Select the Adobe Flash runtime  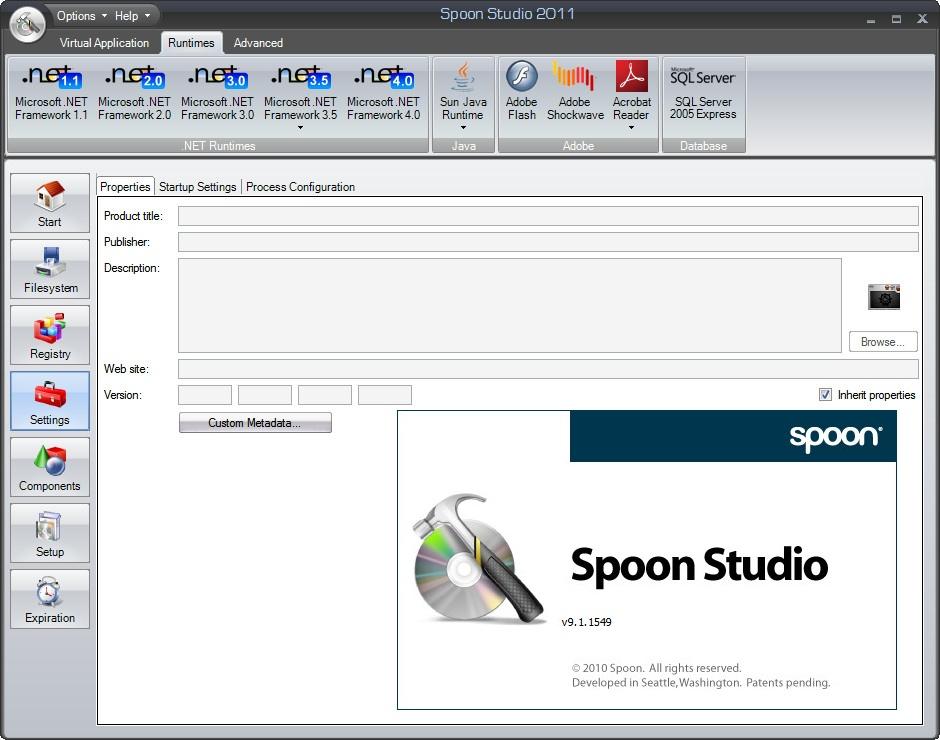pyautogui.click(x=522, y=91)
